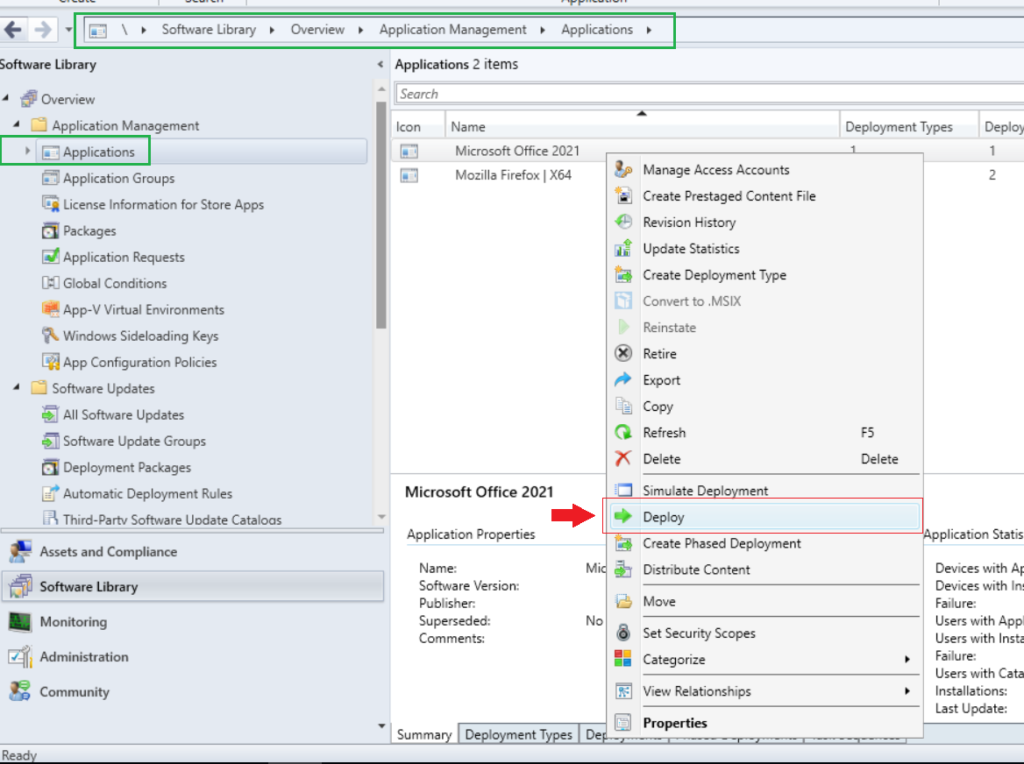Click the Properties icon in context menu
The image size is (1024, 764).
coord(623,722)
